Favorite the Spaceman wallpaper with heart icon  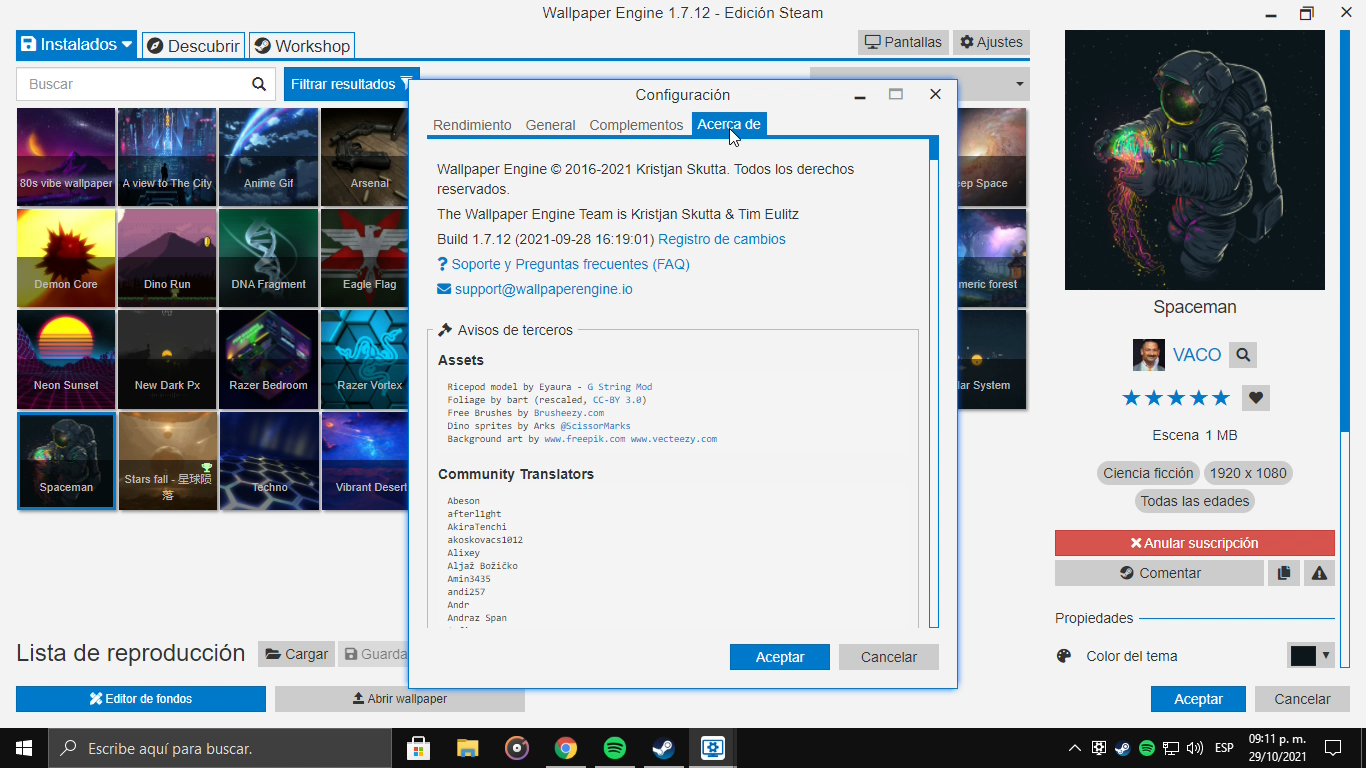tap(1256, 398)
